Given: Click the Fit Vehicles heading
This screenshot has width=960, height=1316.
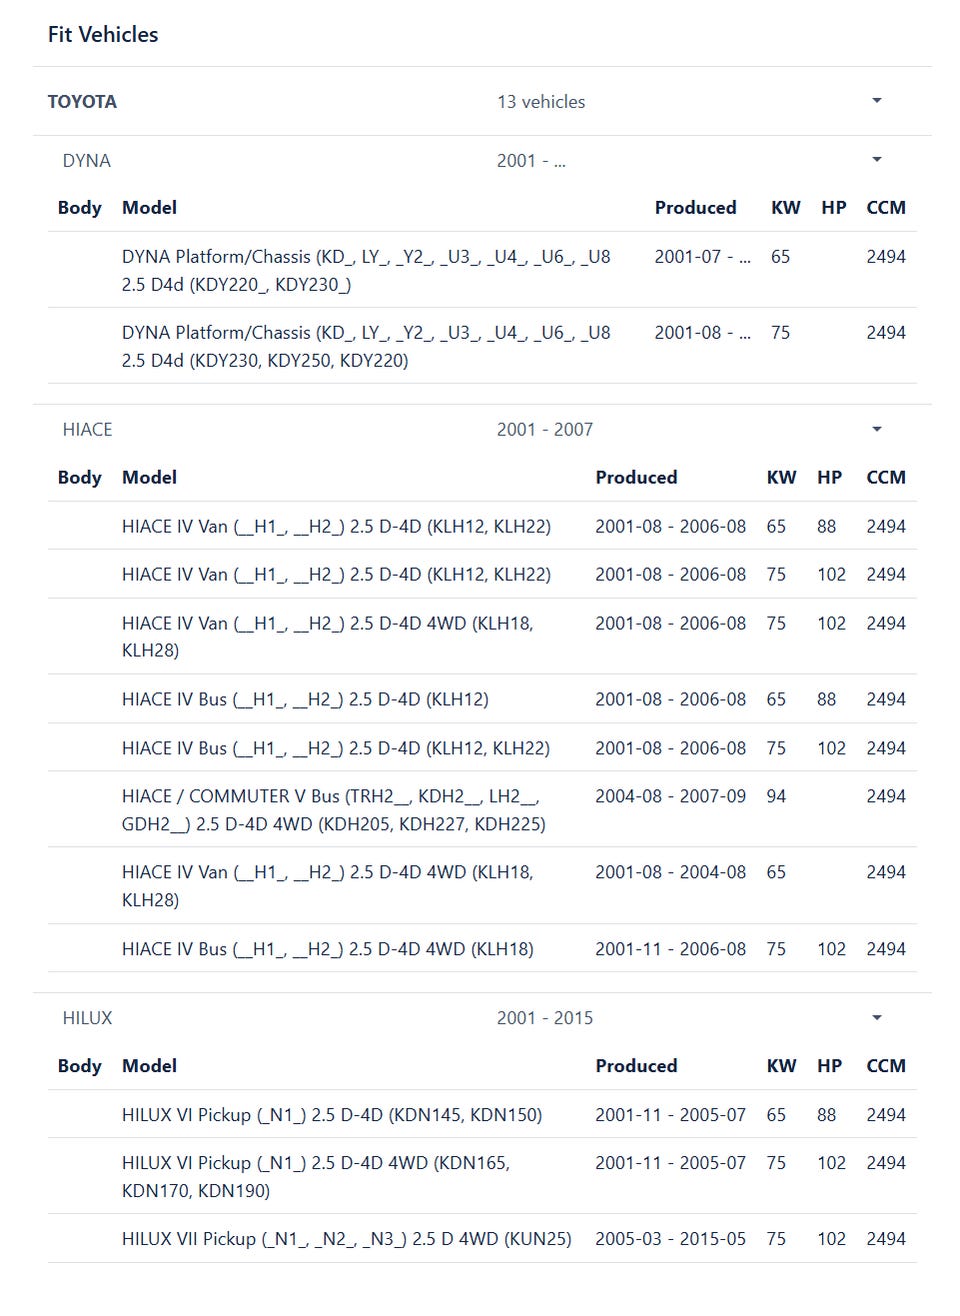Looking at the screenshot, I should tap(103, 35).
